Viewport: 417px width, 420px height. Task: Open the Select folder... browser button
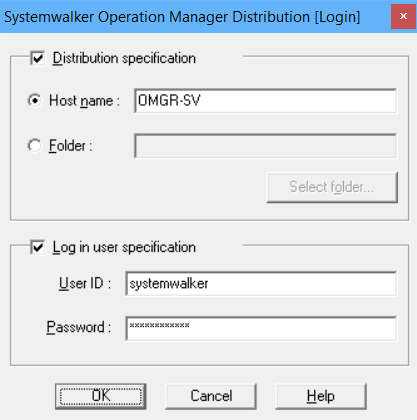point(332,187)
